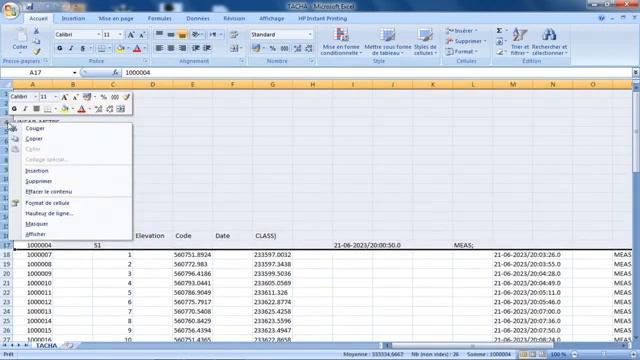Choose Masquer in the context menu
Image resolution: width=640 pixels, height=360 pixels.
[37, 224]
